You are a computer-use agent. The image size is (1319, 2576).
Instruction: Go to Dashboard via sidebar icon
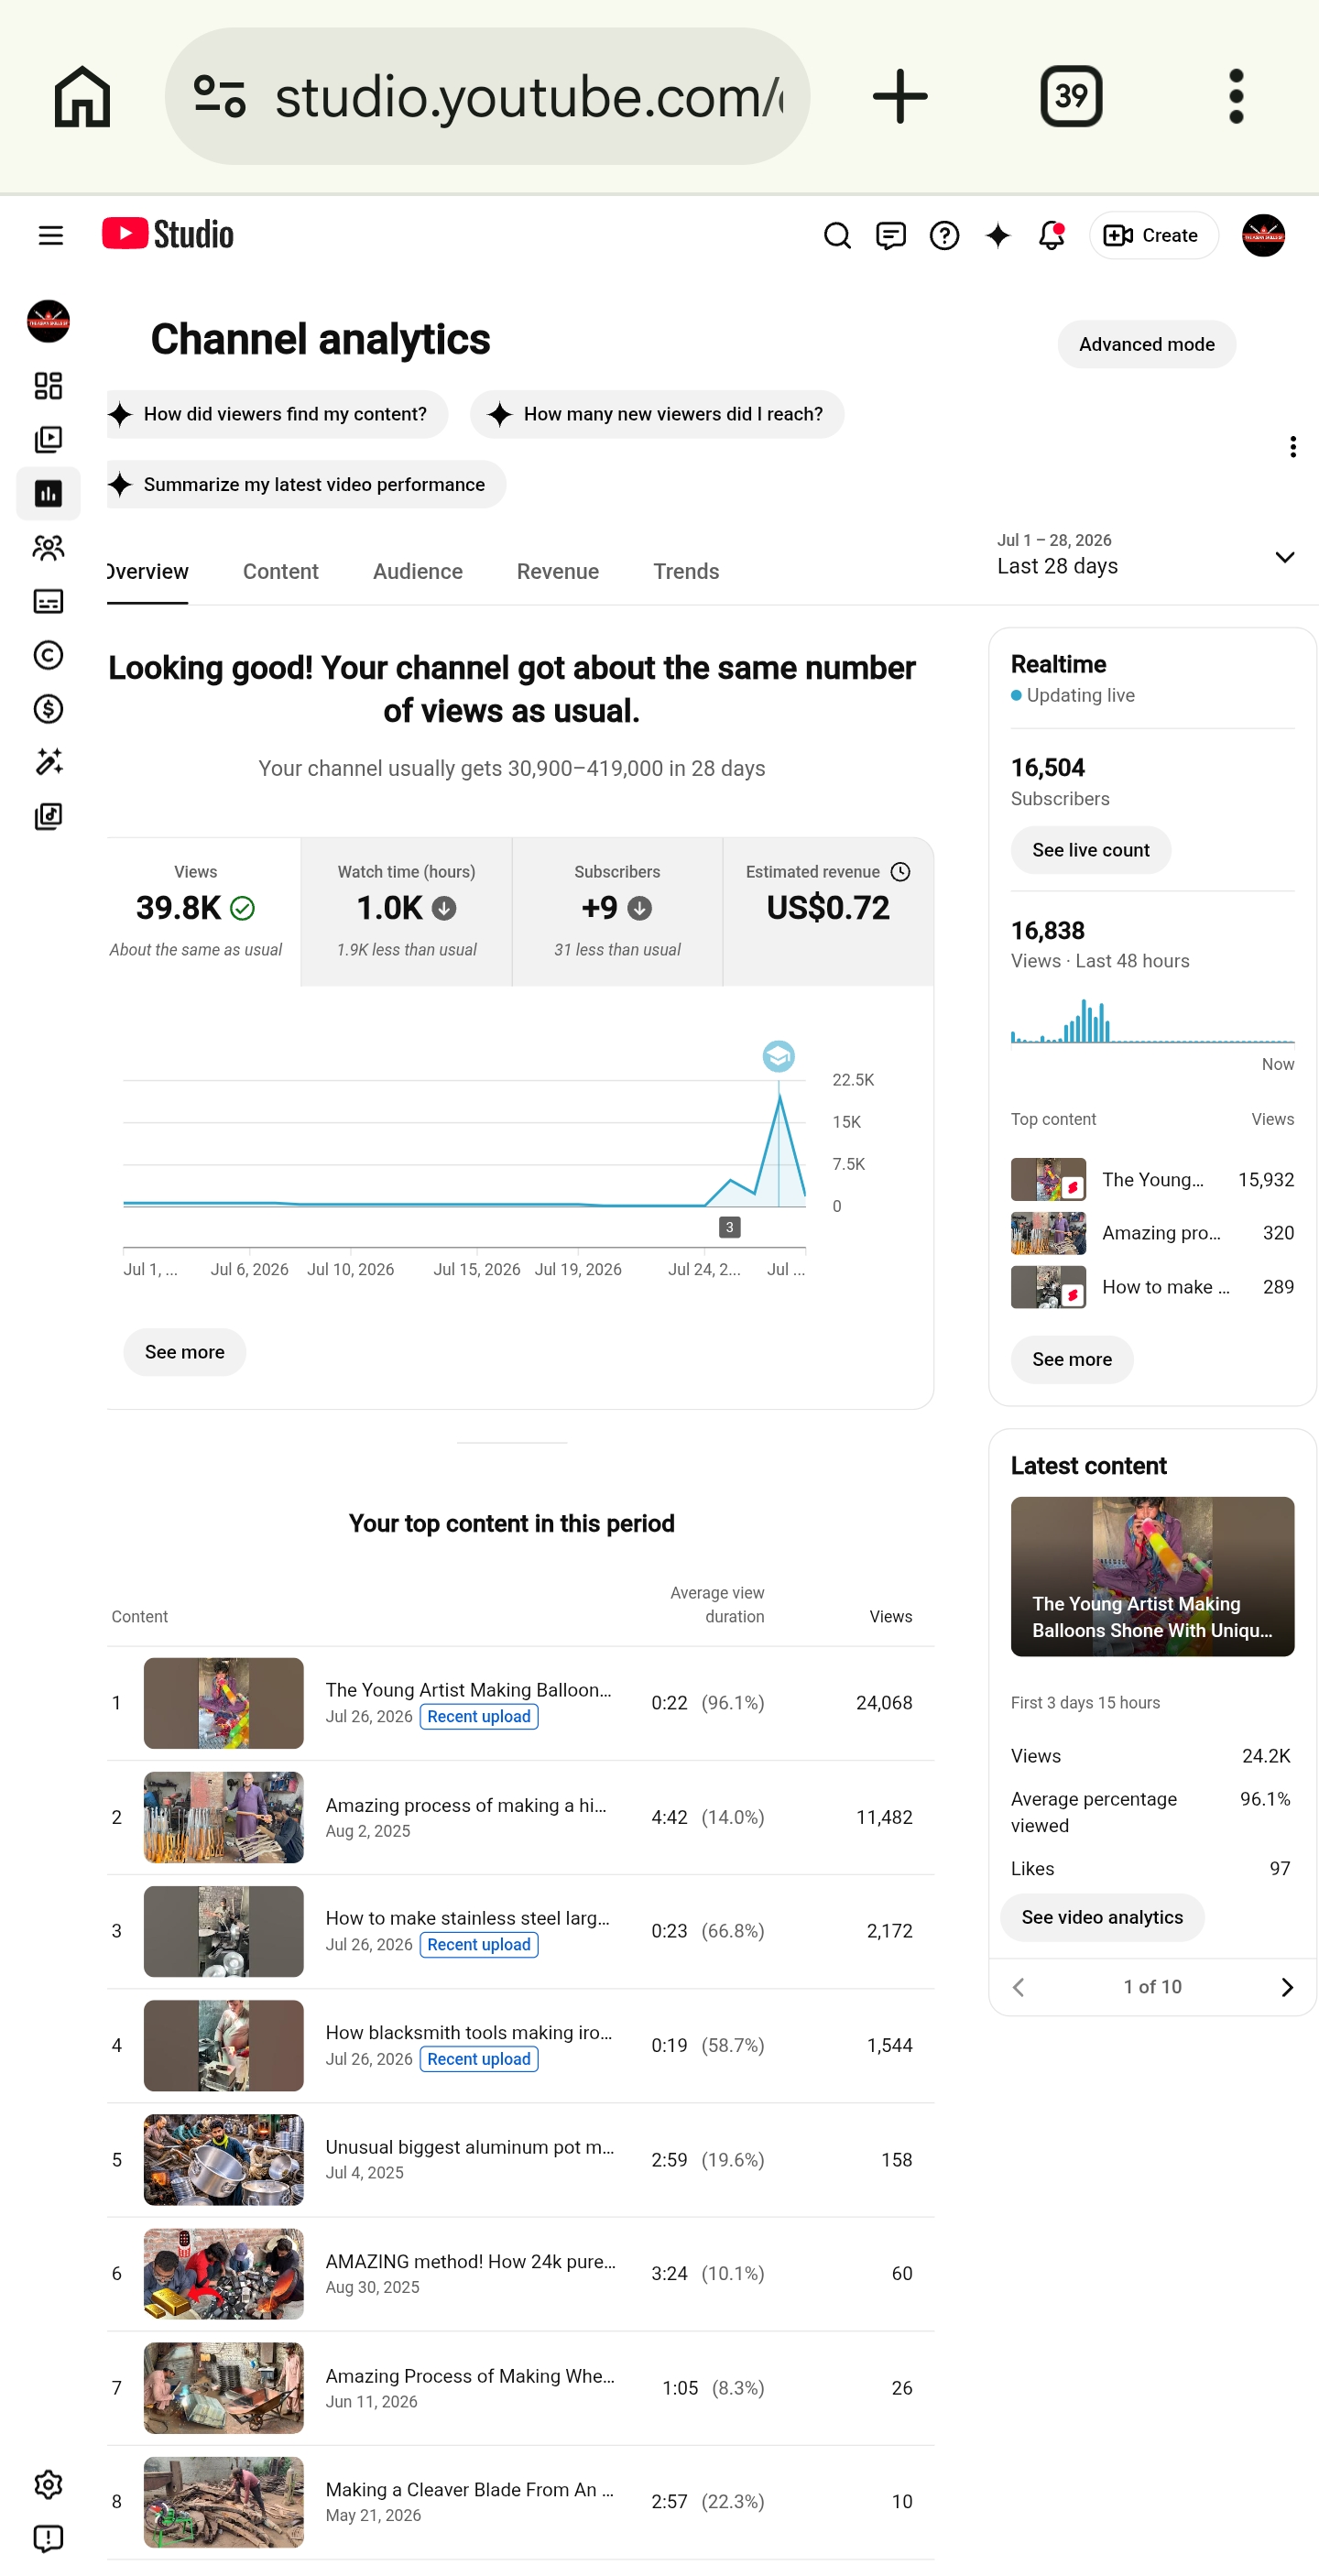point(48,386)
